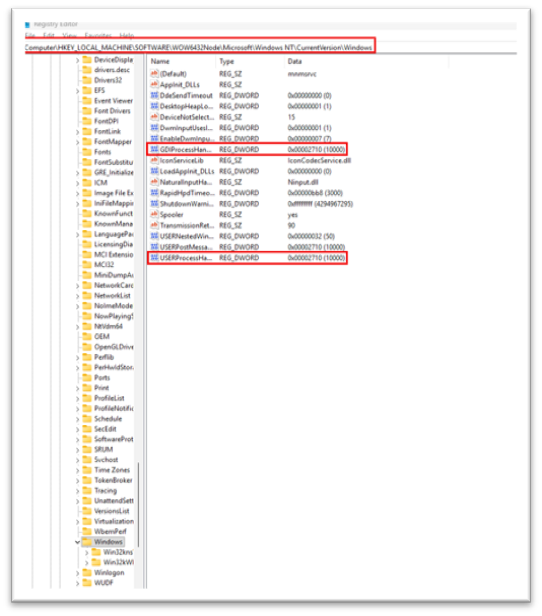Image resolution: width=542 pixels, height=616 pixels.
Task: Click the mnmsrvc default data value
Action: click(x=302, y=74)
